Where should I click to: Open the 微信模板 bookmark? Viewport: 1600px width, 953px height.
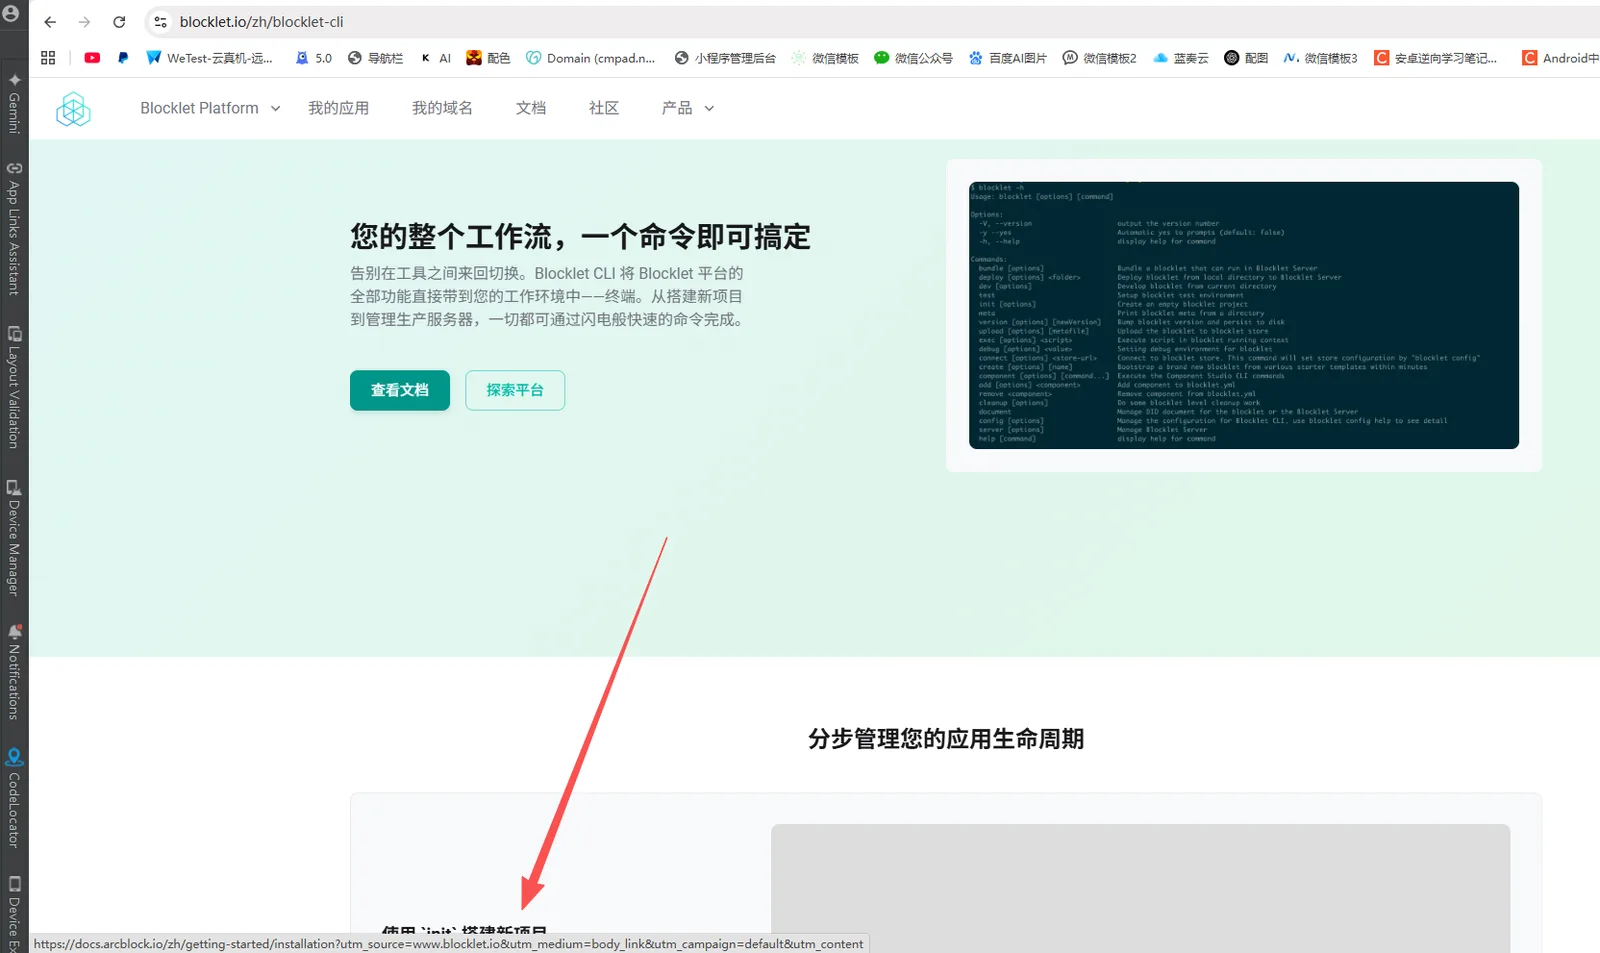(x=825, y=58)
